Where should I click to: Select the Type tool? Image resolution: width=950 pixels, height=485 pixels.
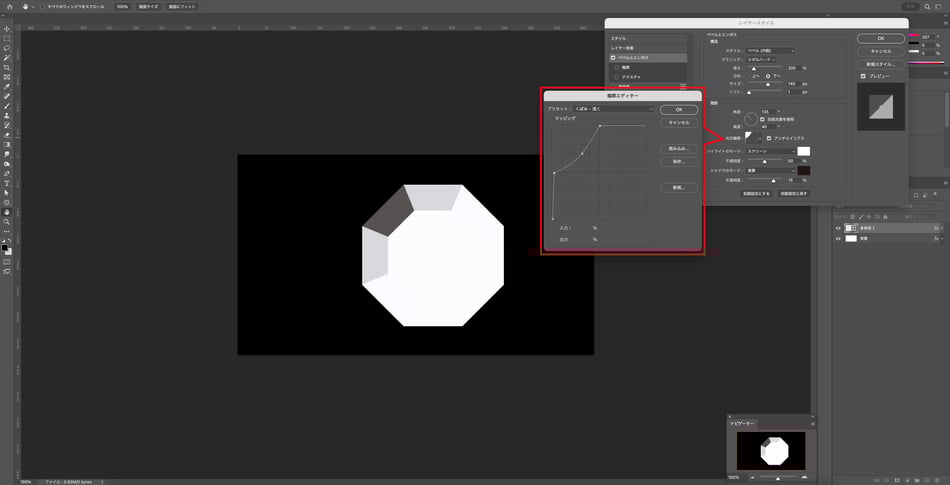point(6,183)
